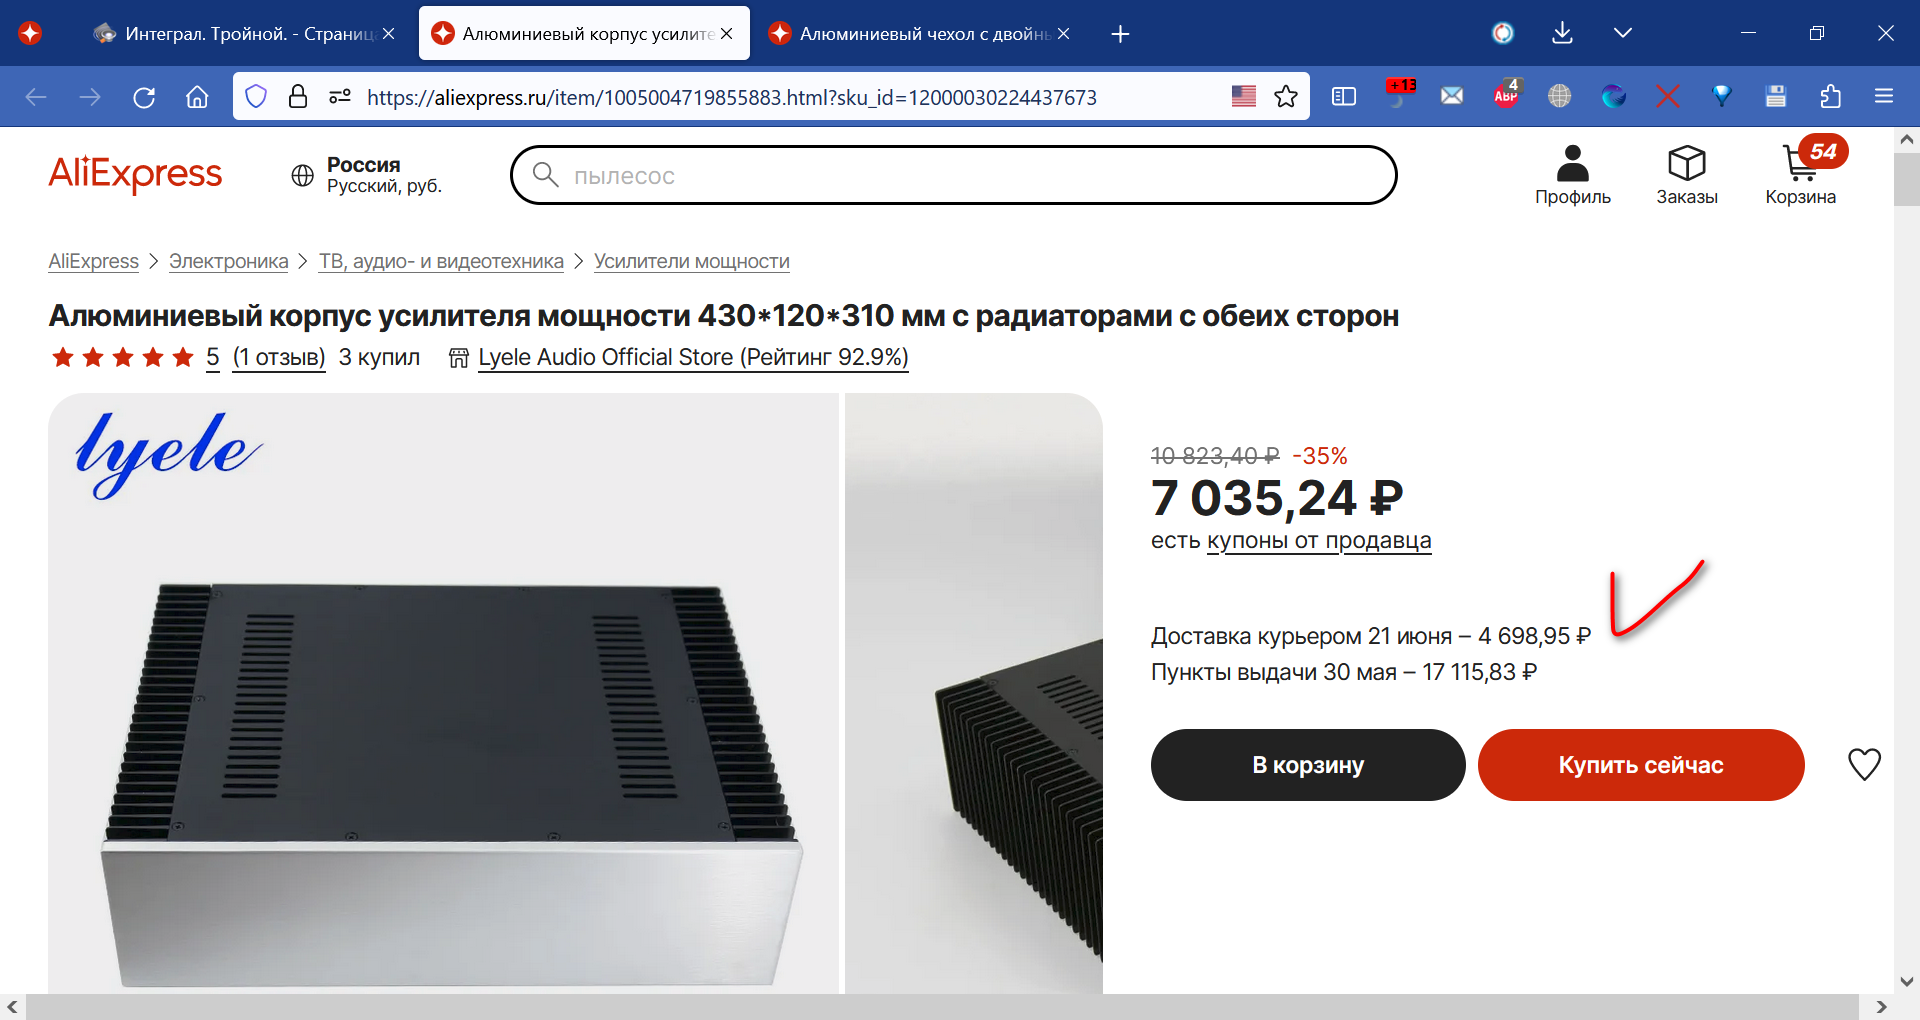1920x1020 pixels.
Task: Open the Заказы orders icon
Action: tap(1686, 174)
